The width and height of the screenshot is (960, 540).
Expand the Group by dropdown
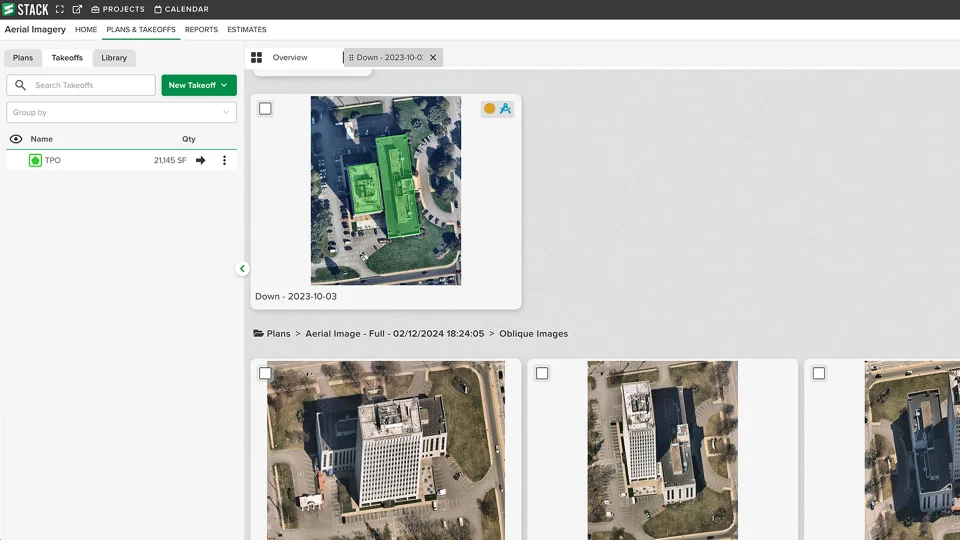[121, 113]
